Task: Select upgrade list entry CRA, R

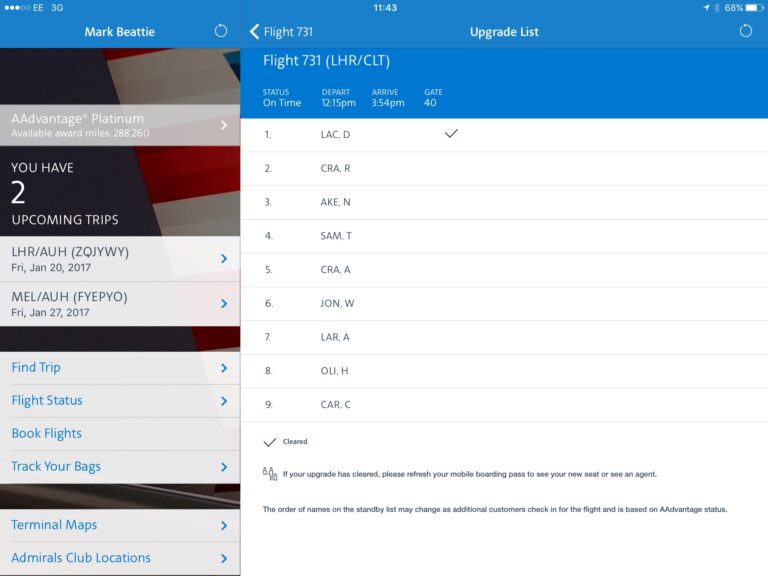Action: (x=504, y=168)
